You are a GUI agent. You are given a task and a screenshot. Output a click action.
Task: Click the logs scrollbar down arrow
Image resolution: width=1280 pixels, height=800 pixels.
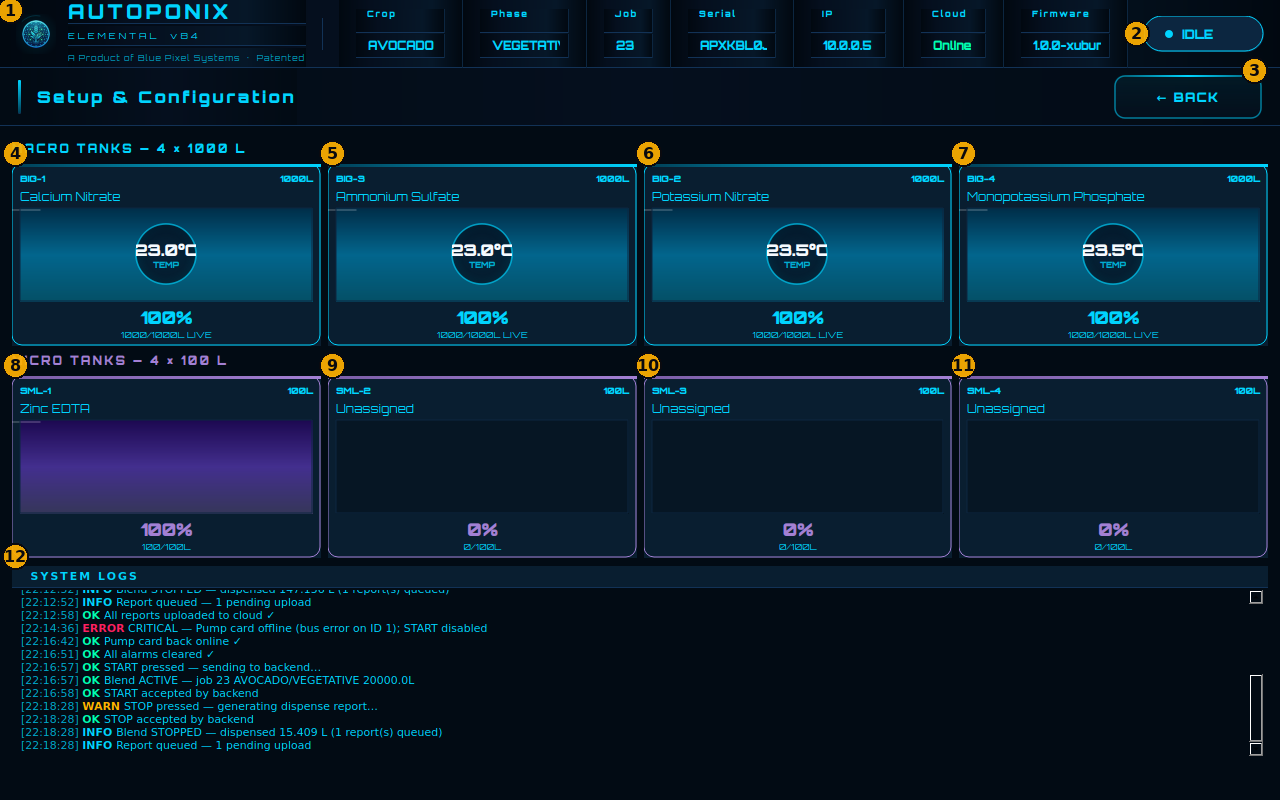coord(1256,749)
